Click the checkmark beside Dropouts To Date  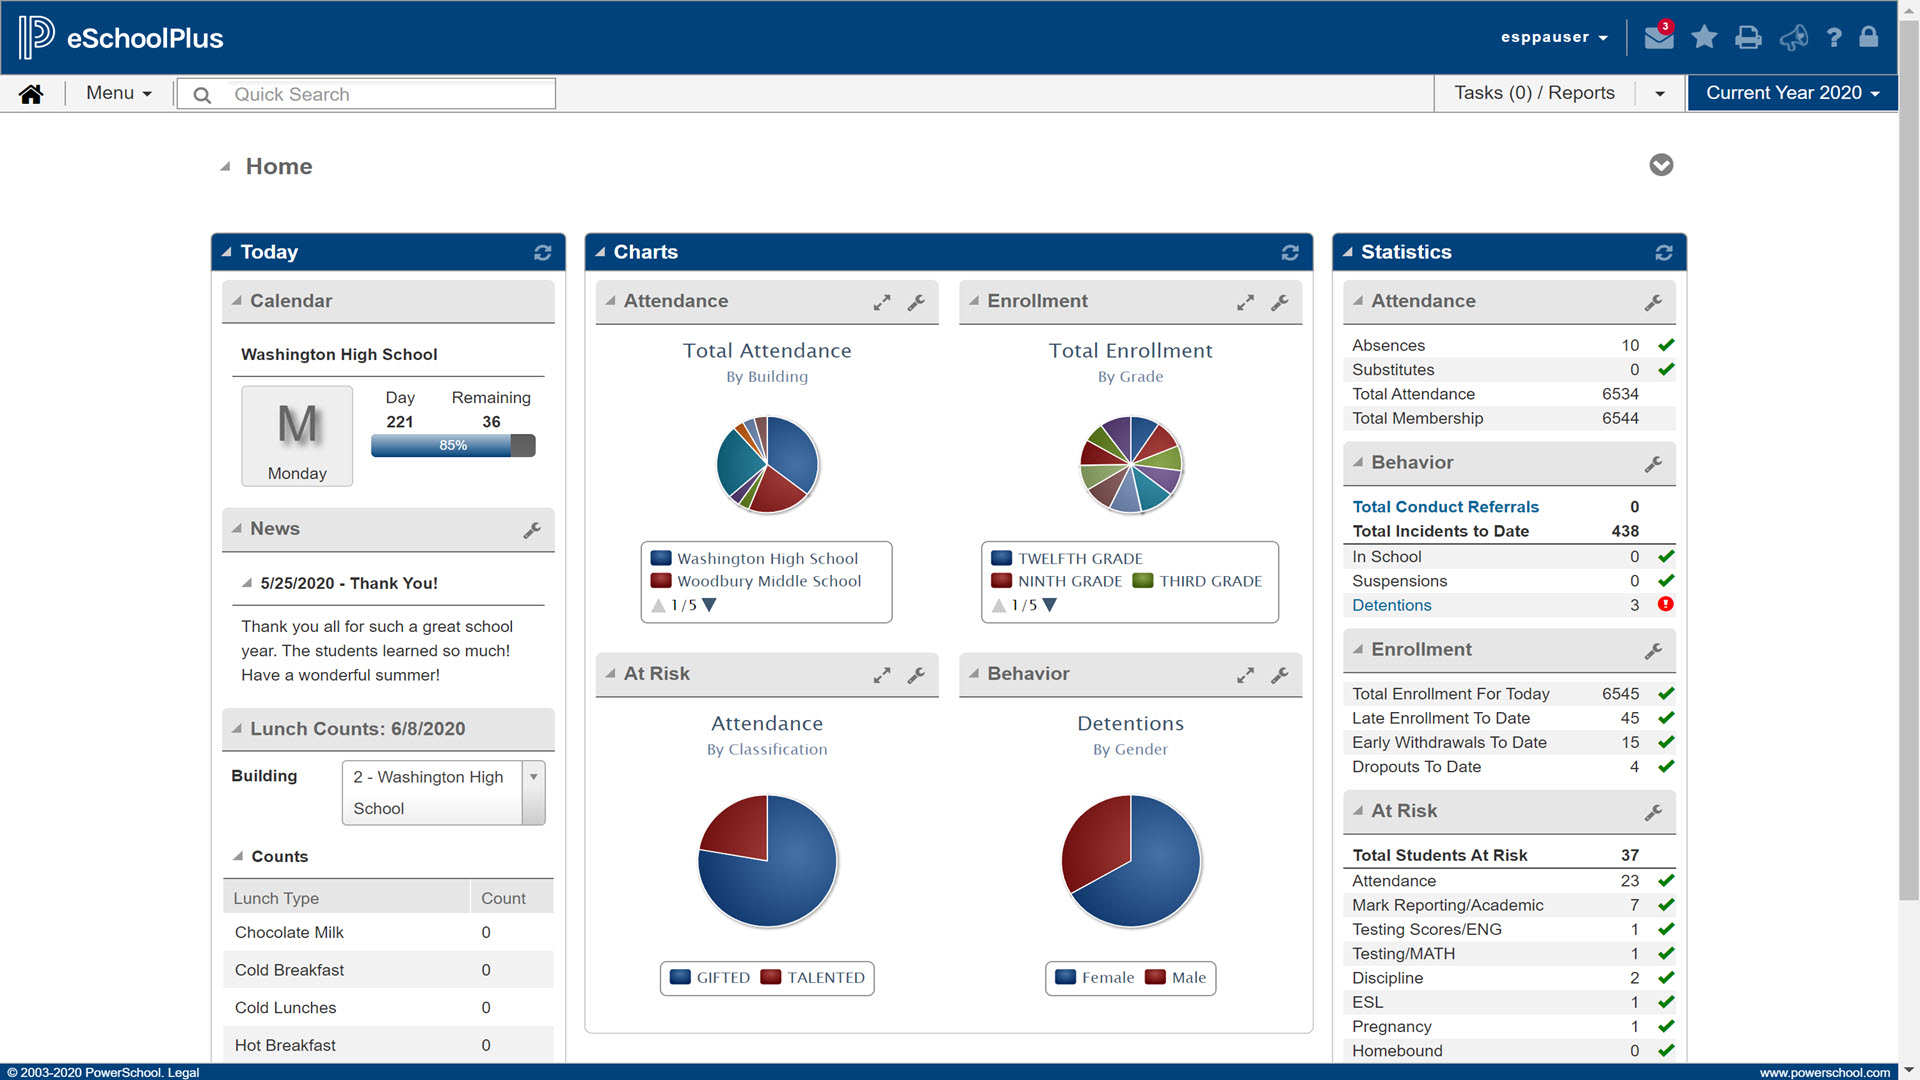point(1666,767)
